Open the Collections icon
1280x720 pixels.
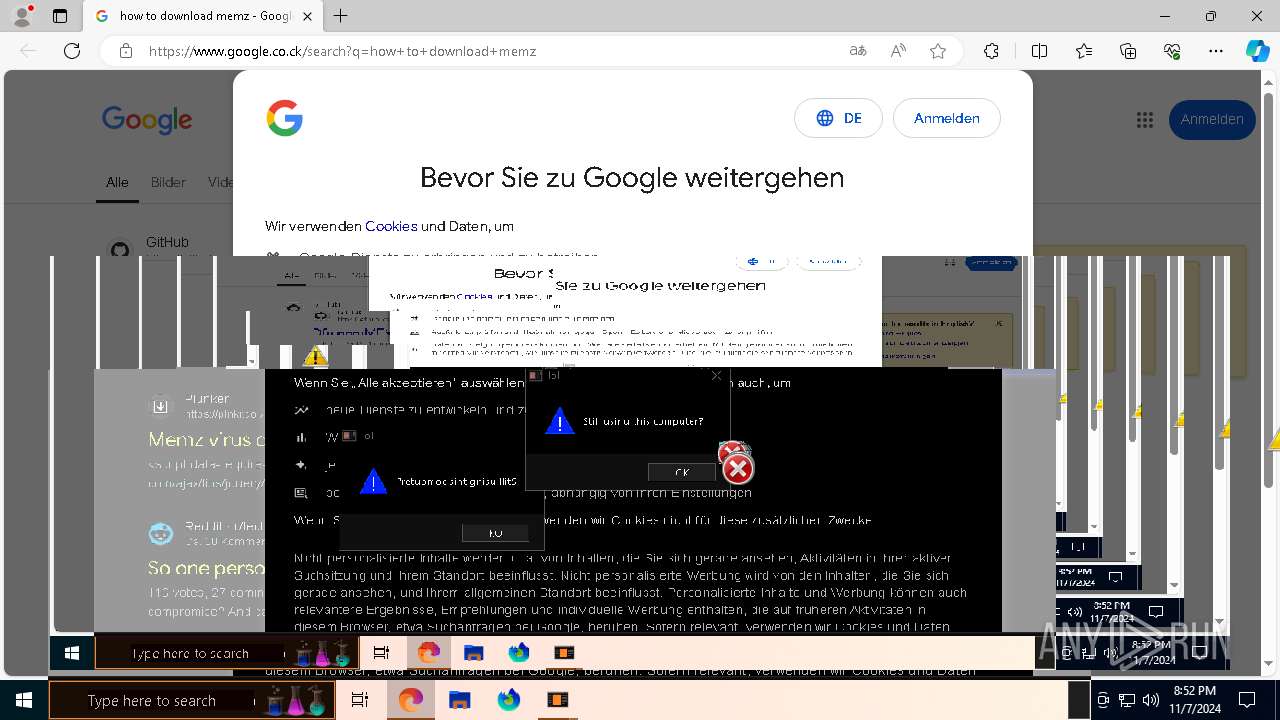pos(1128,51)
